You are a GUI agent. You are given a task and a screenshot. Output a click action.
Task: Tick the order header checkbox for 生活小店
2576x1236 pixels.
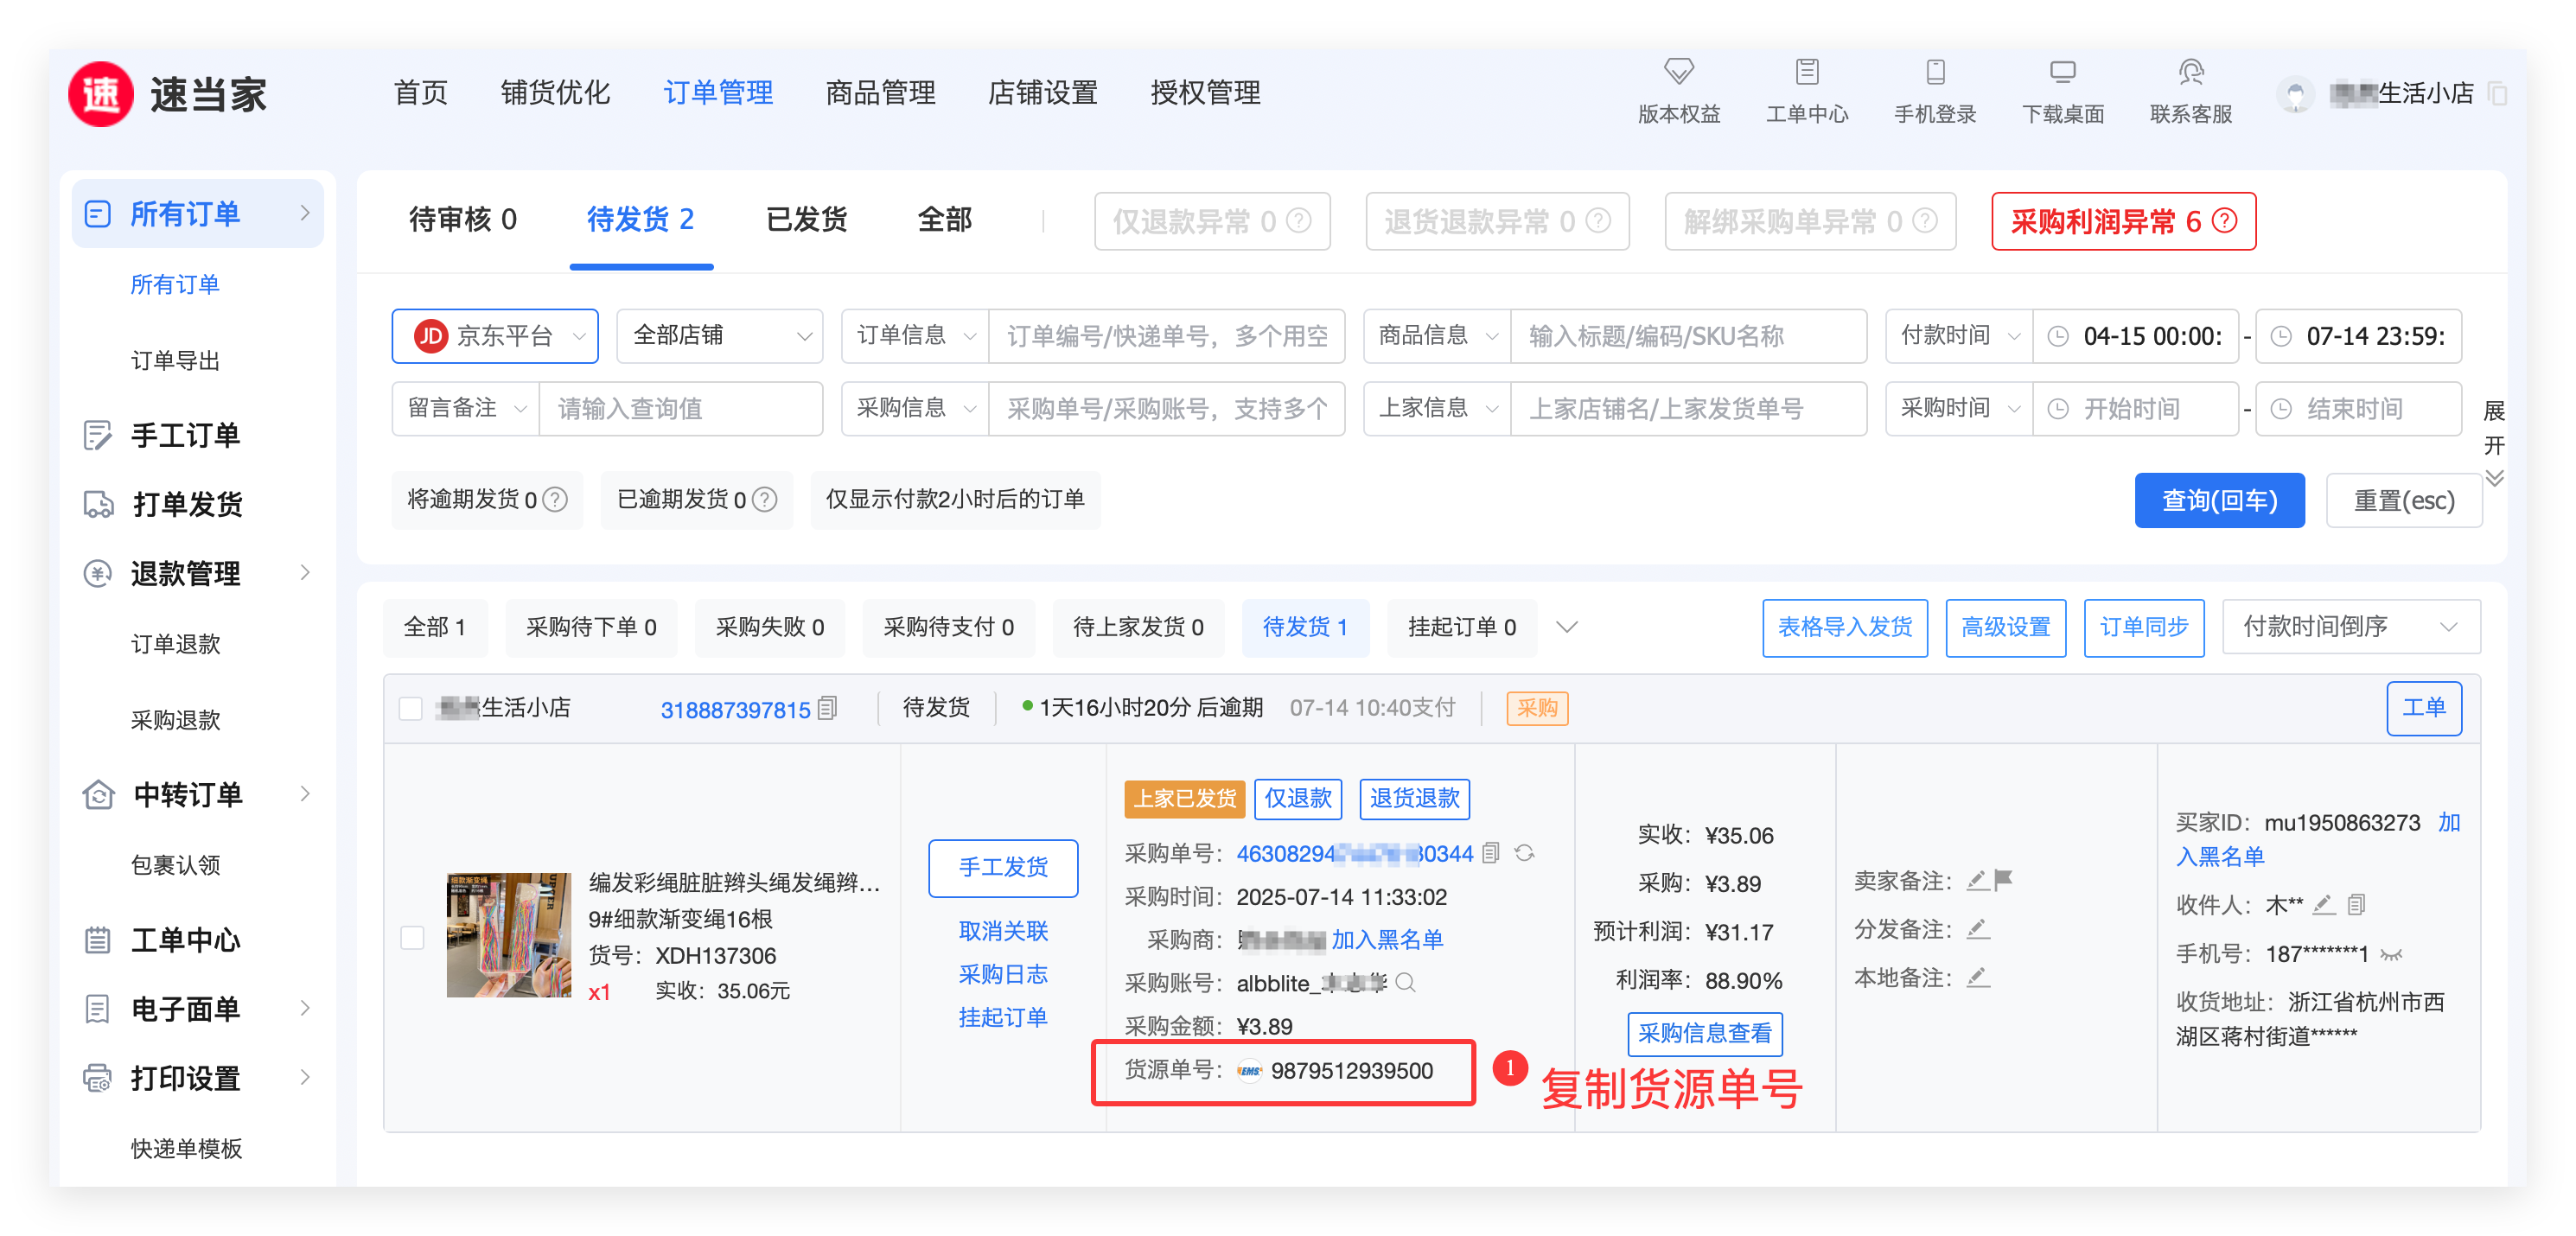coord(411,709)
